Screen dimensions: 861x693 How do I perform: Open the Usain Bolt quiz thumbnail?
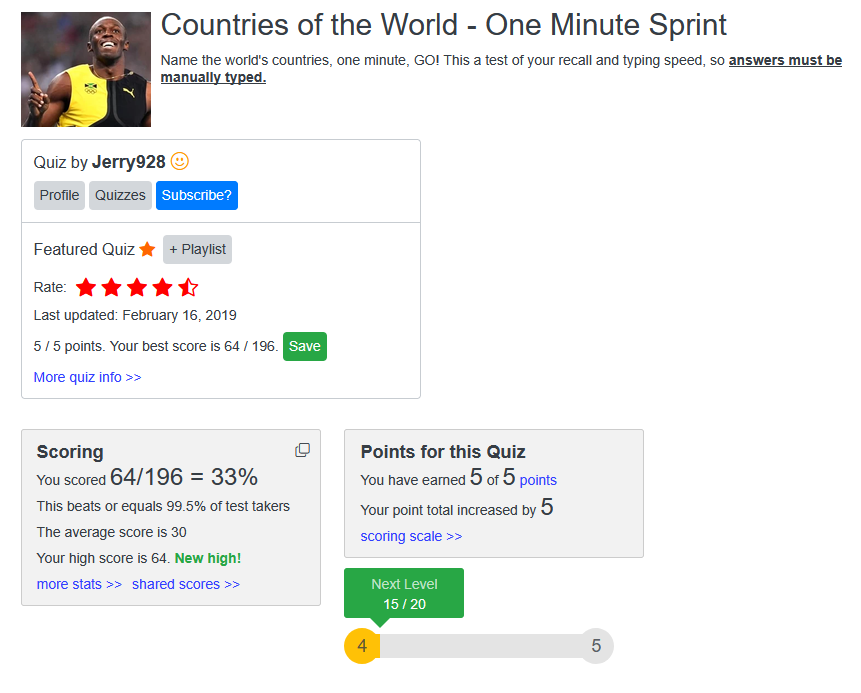coord(86,70)
